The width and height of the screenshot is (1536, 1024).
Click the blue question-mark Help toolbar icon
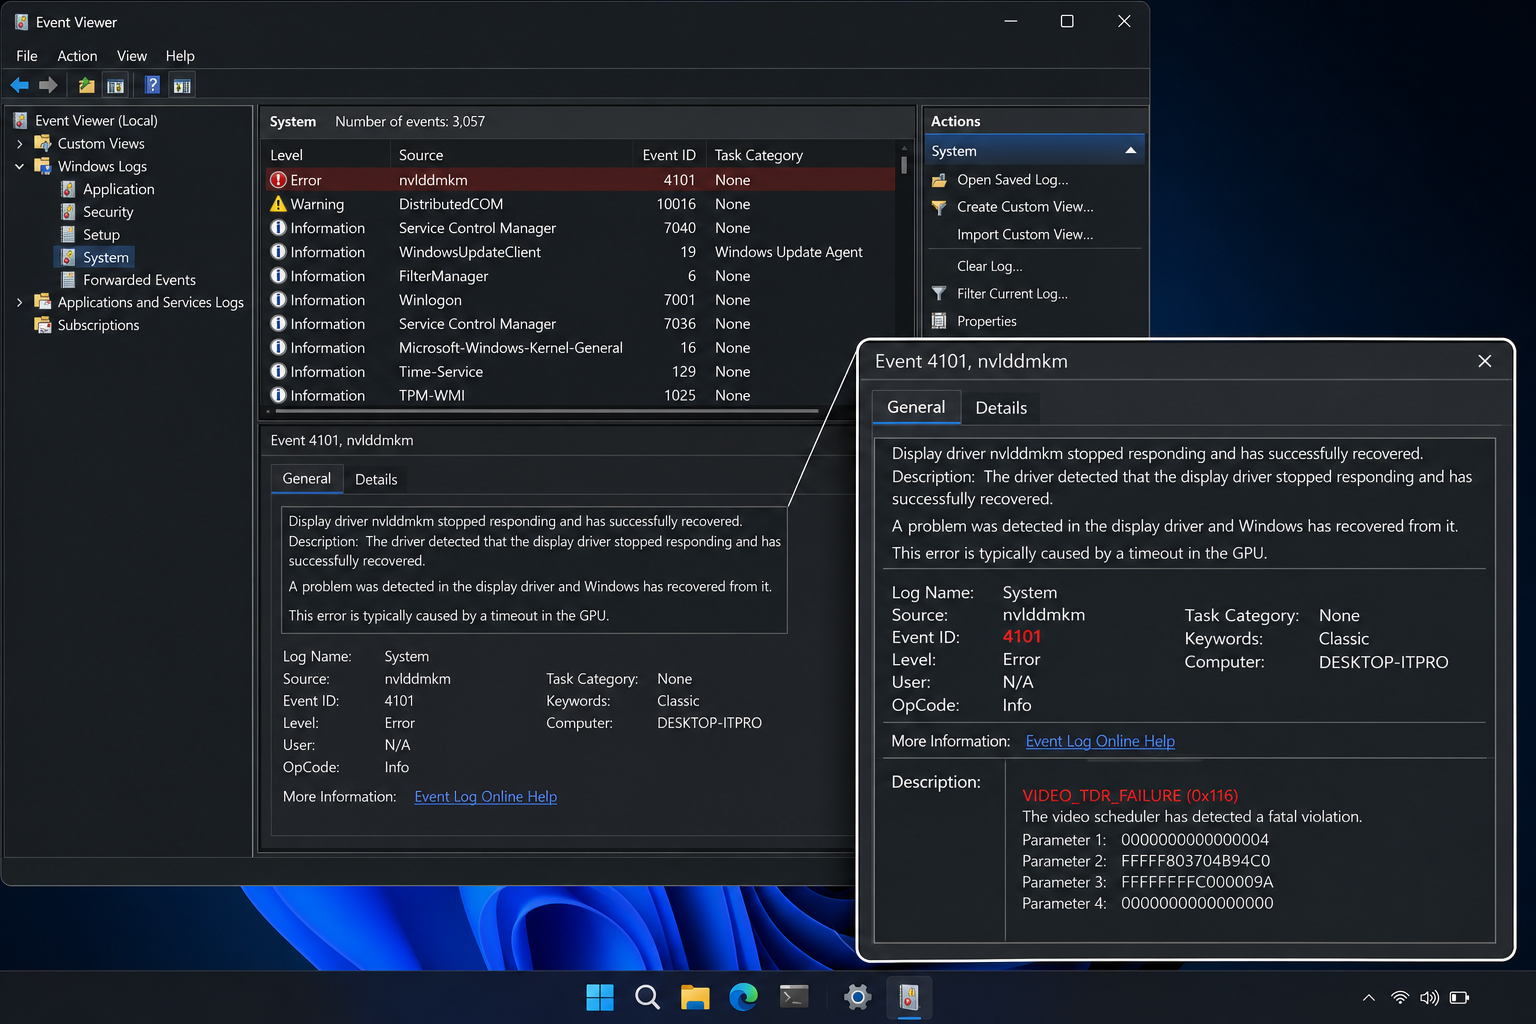pyautogui.click(x=152, y=85)
